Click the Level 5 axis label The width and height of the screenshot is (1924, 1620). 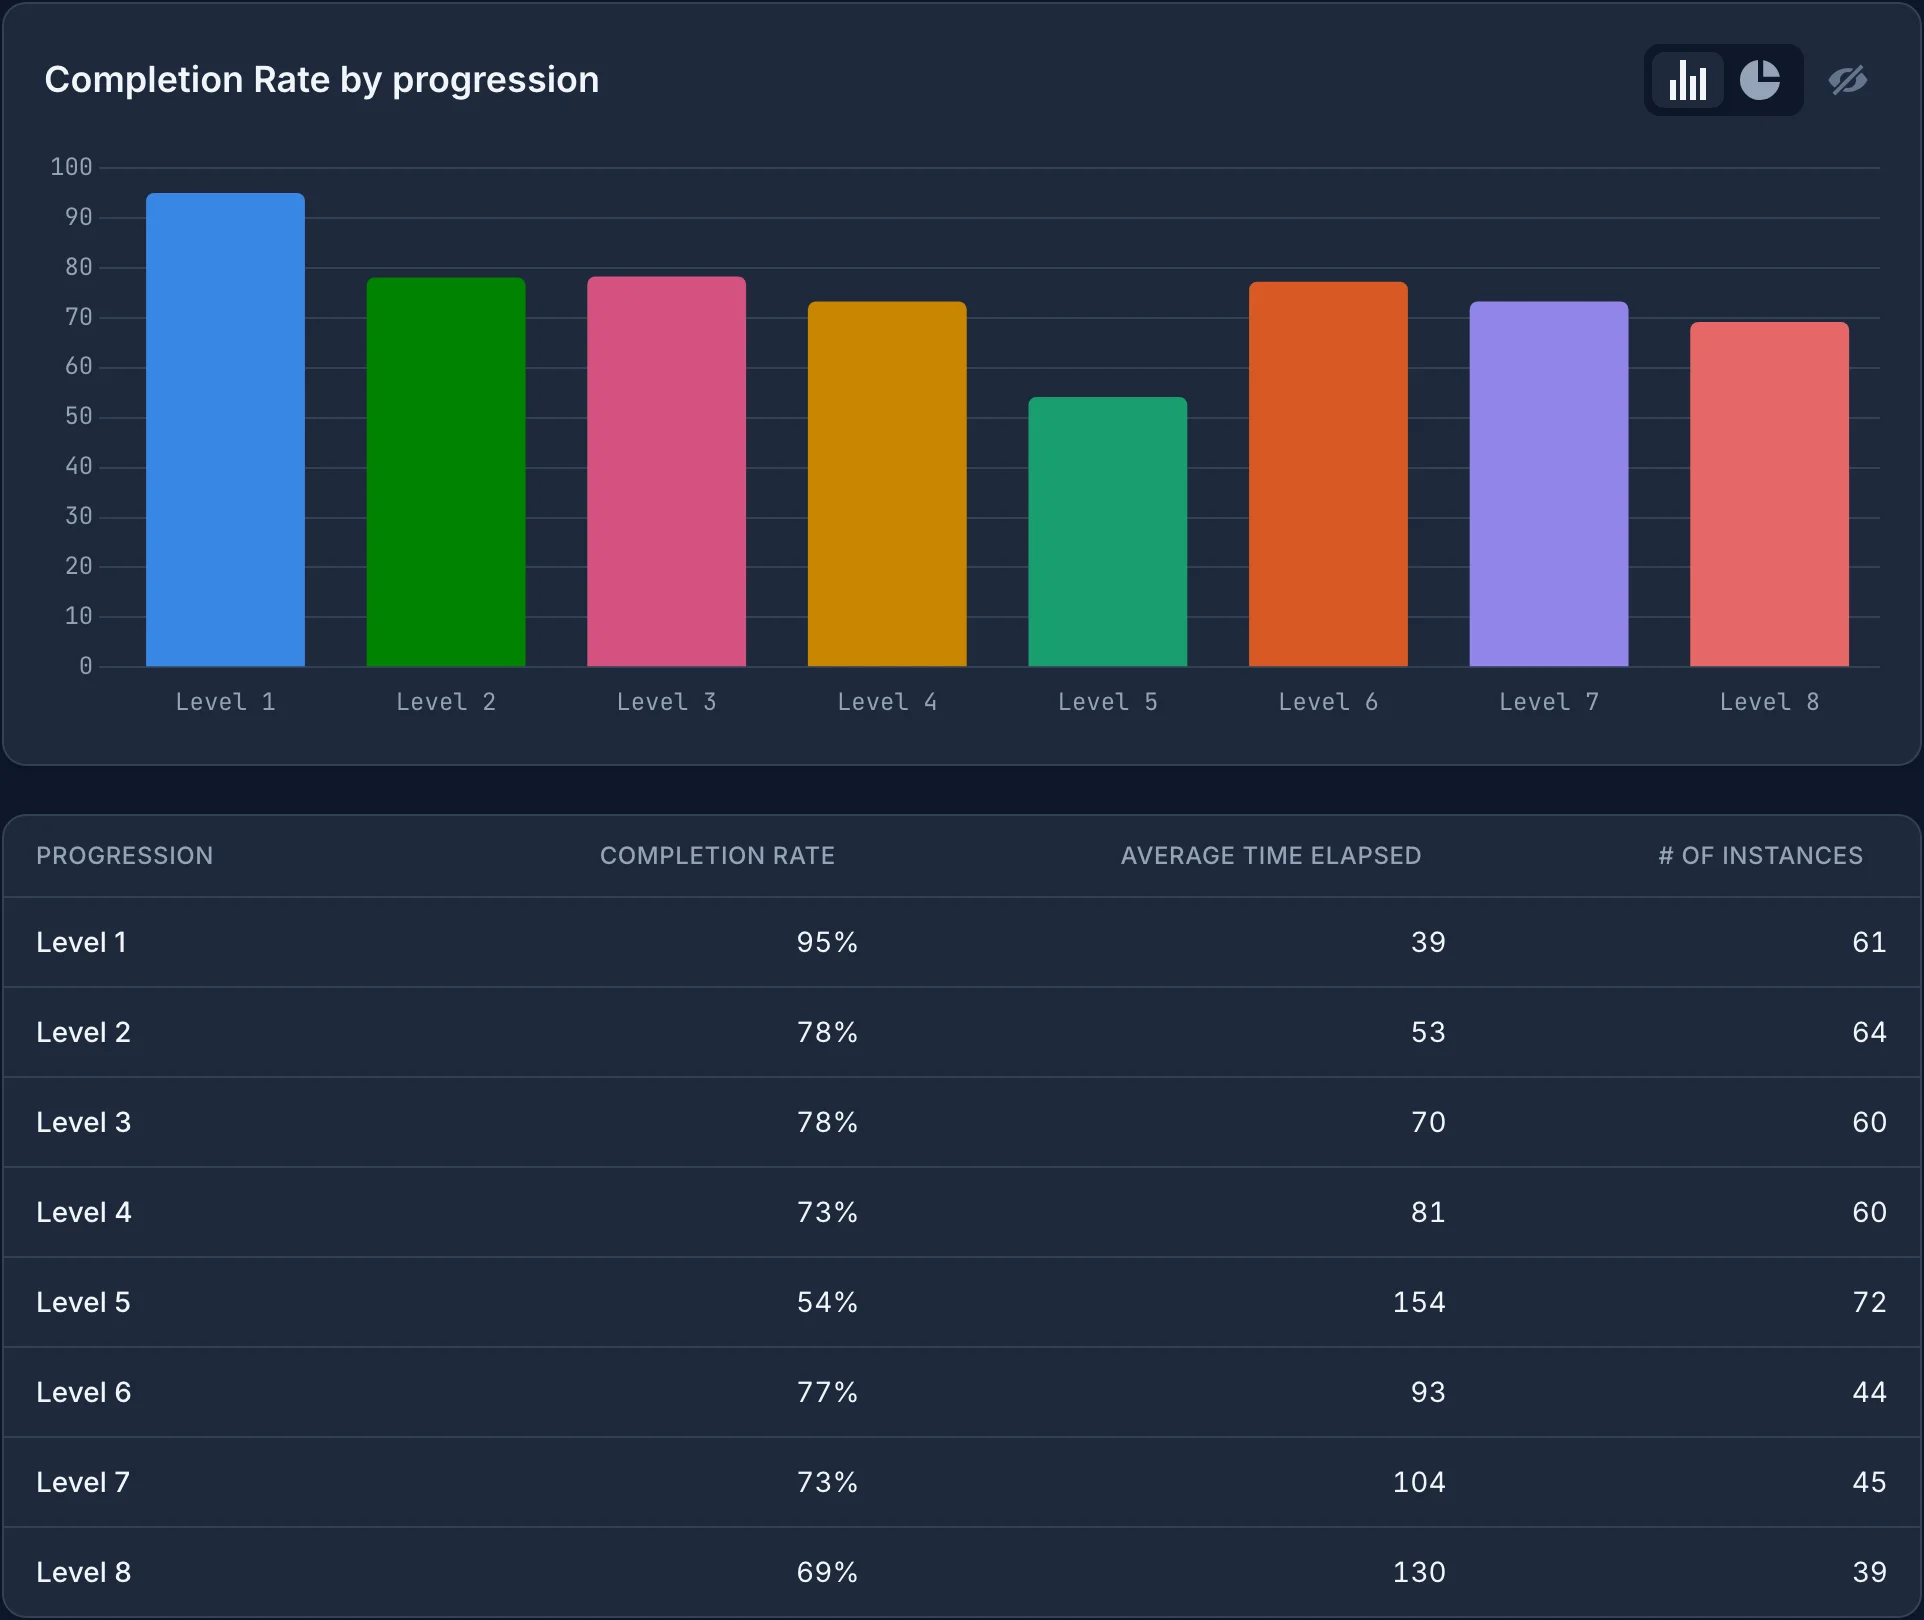point(1108,702)
